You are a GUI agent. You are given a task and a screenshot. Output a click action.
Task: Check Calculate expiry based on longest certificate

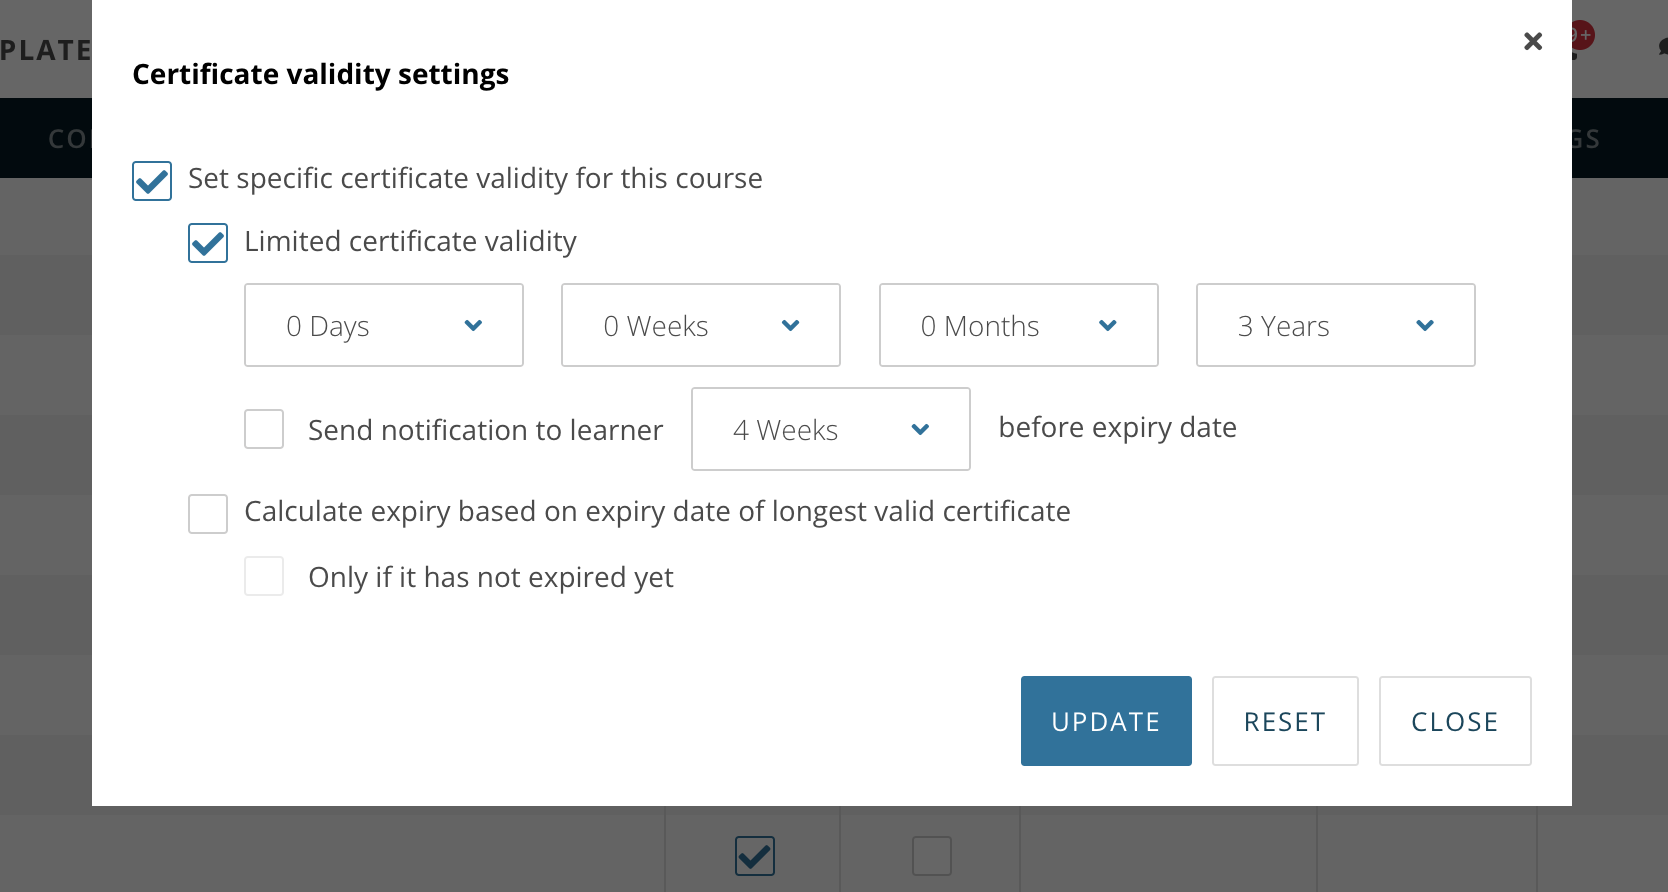click(x=208, y=514)
